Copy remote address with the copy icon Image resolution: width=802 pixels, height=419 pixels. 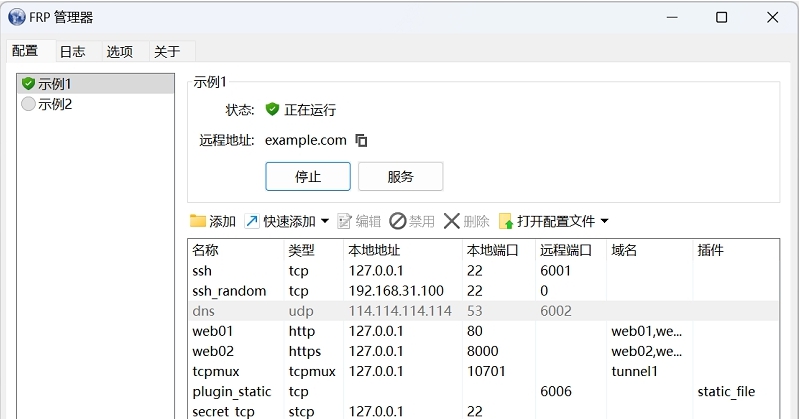(x=361, y=140)
